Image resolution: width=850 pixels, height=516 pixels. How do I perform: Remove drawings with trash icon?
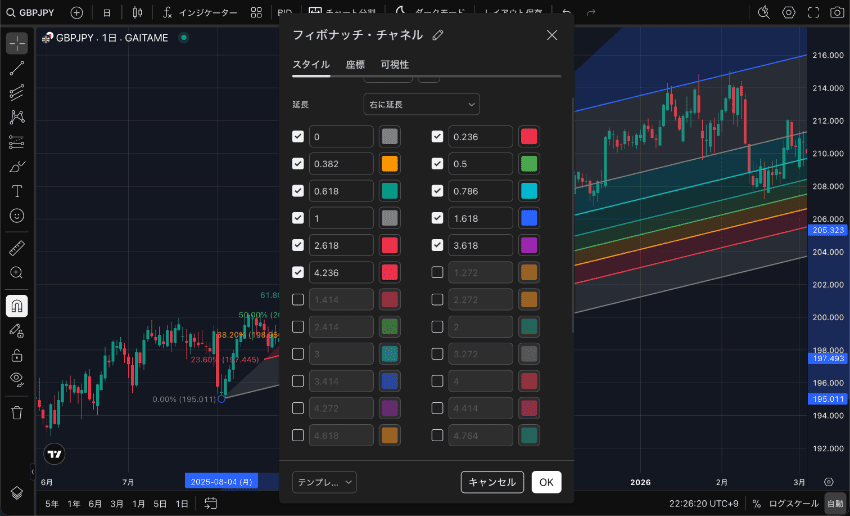point(17,412)
